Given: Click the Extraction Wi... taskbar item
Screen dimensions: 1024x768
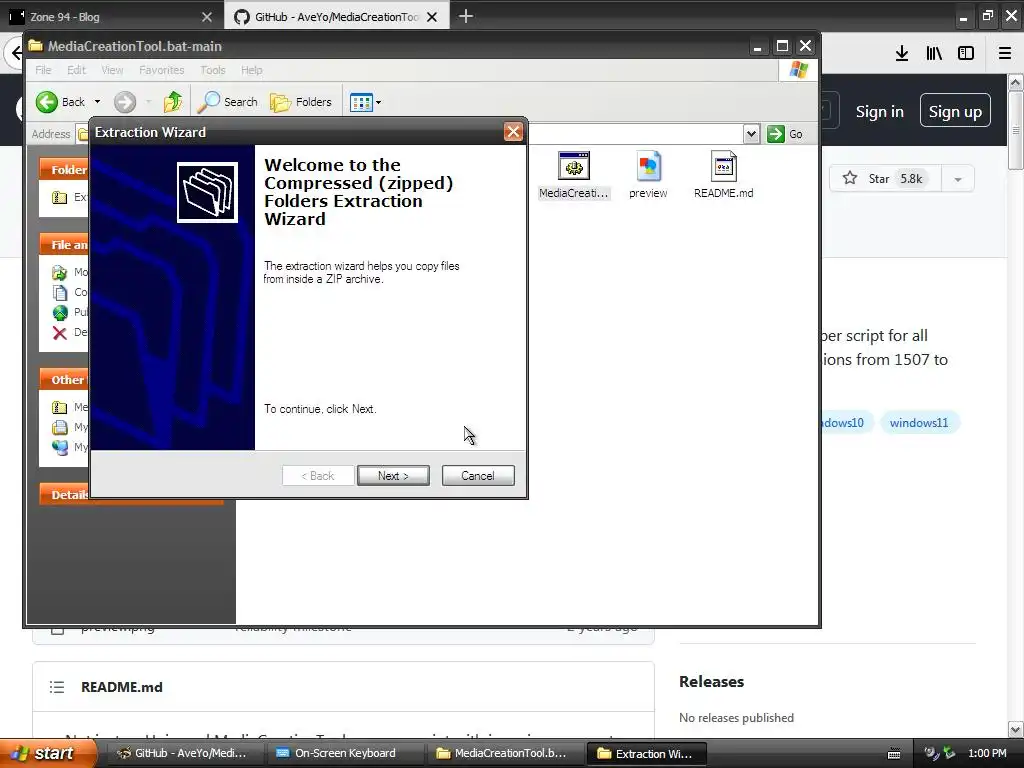Looking at the screenshot, I should [647, 754].
